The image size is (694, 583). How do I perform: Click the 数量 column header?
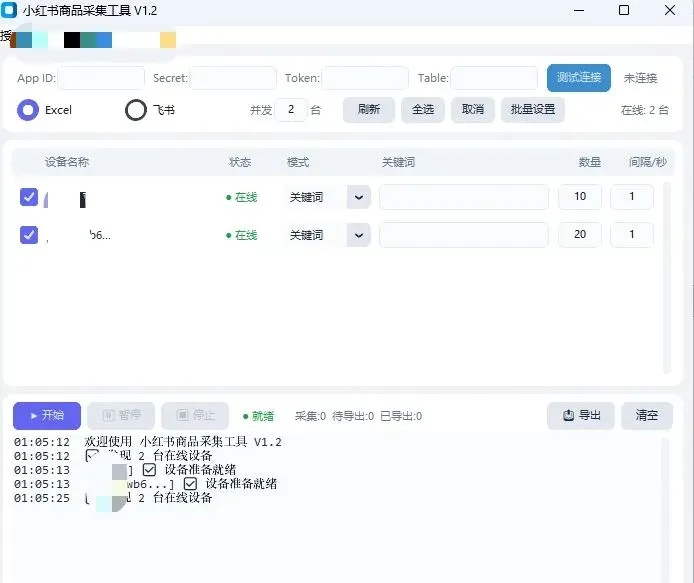[x=590, y=162]
